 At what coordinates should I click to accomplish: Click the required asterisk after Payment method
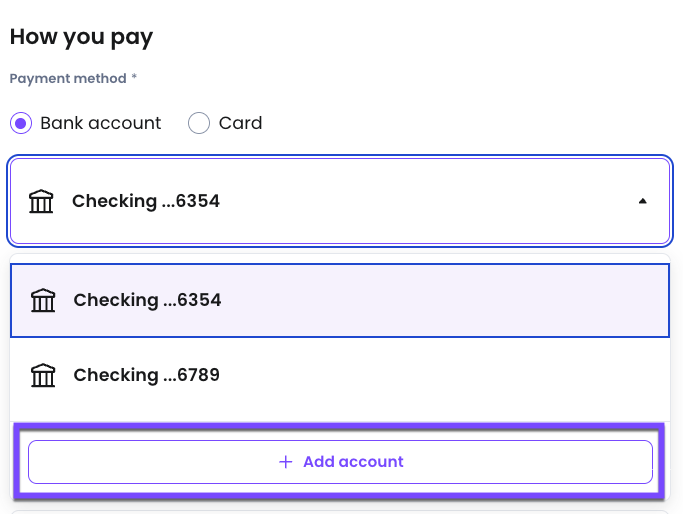[134, 77]
